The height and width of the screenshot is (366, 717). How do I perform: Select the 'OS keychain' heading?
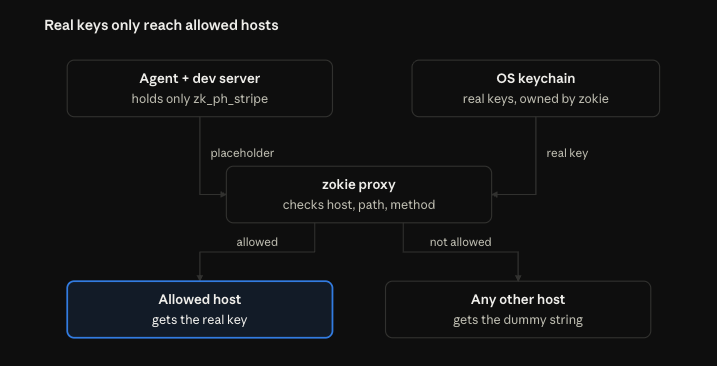(x=536, y=78)
